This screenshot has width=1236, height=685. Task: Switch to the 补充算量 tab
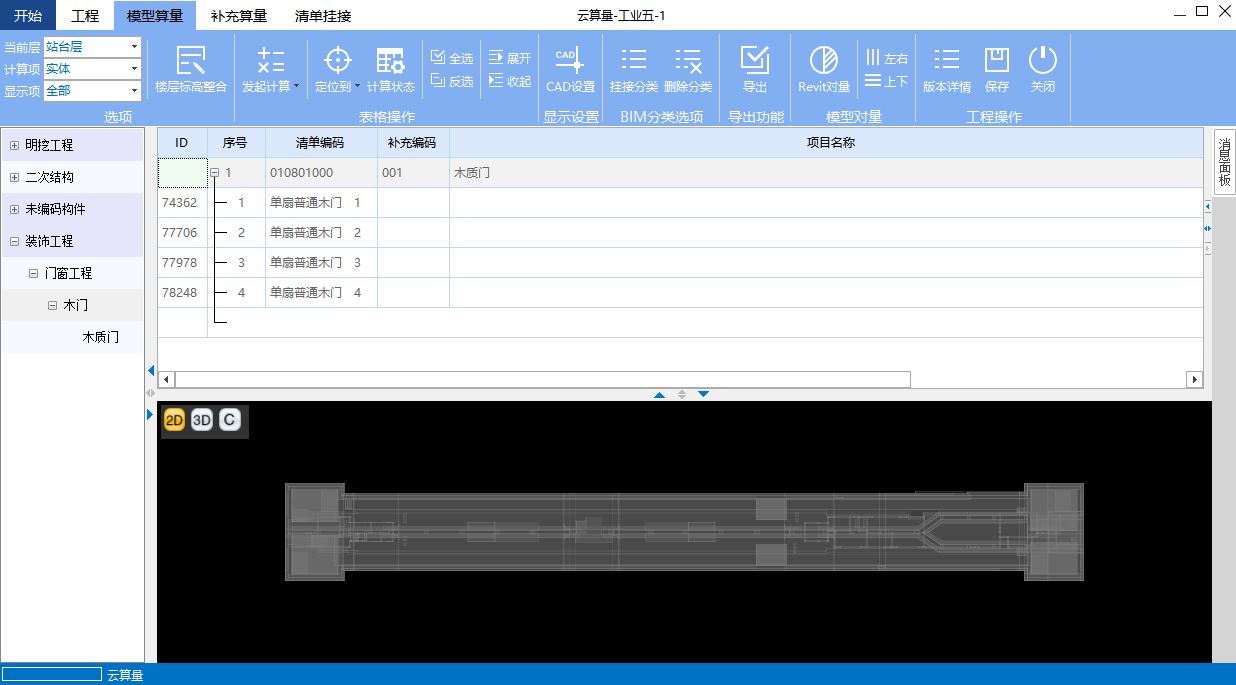pyautogui.click(x=238, y=16)
